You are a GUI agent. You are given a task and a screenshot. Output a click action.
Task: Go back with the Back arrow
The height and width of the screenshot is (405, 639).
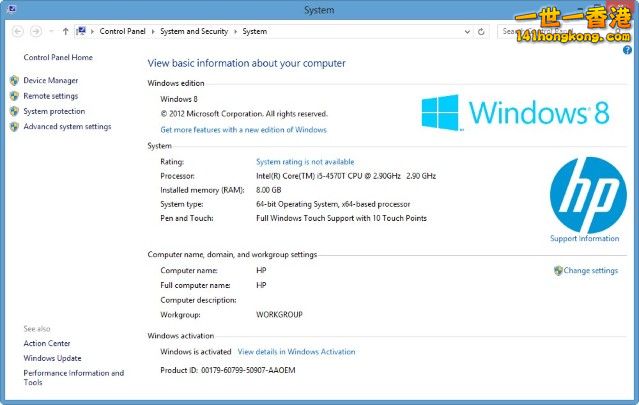18,31
